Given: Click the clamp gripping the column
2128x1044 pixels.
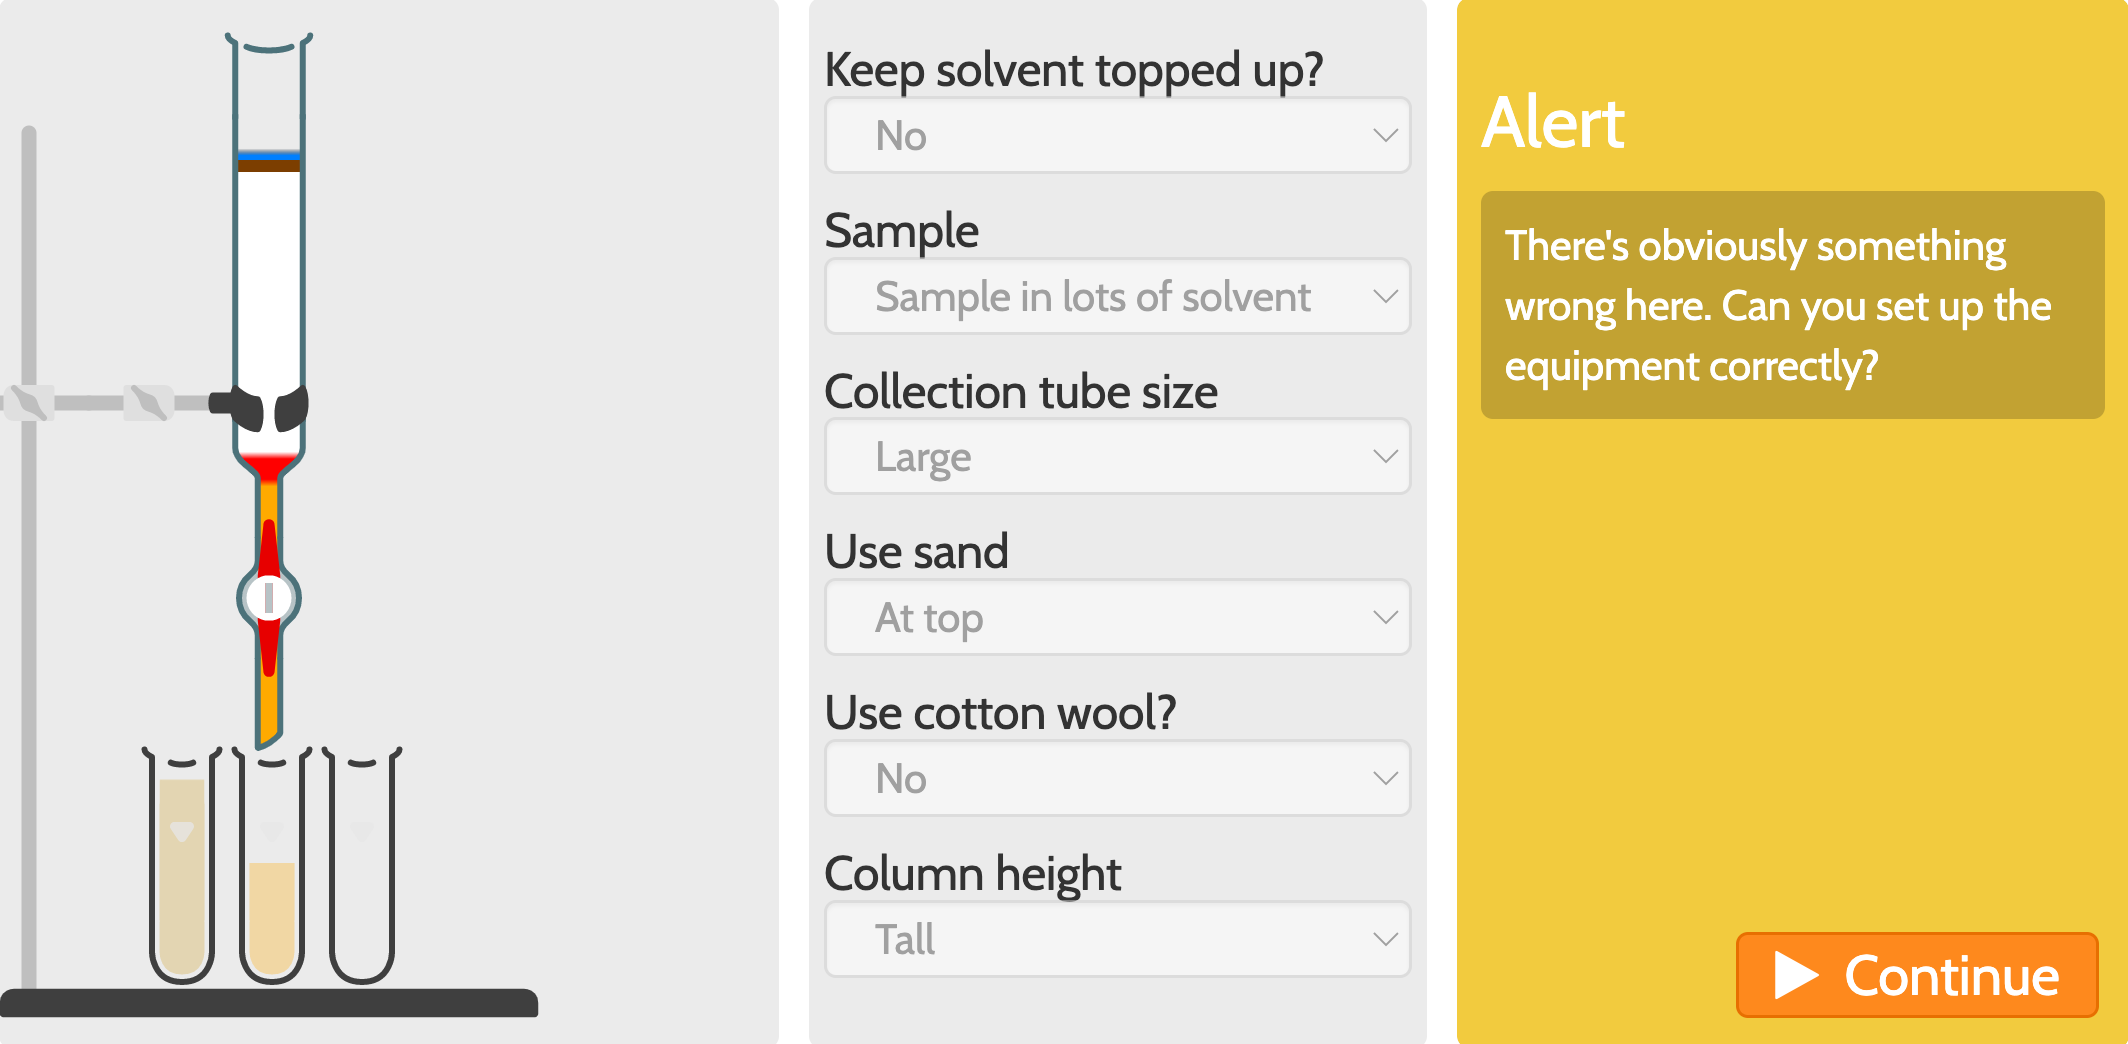Looking at the screenshot, I should (x=269, y=407).
